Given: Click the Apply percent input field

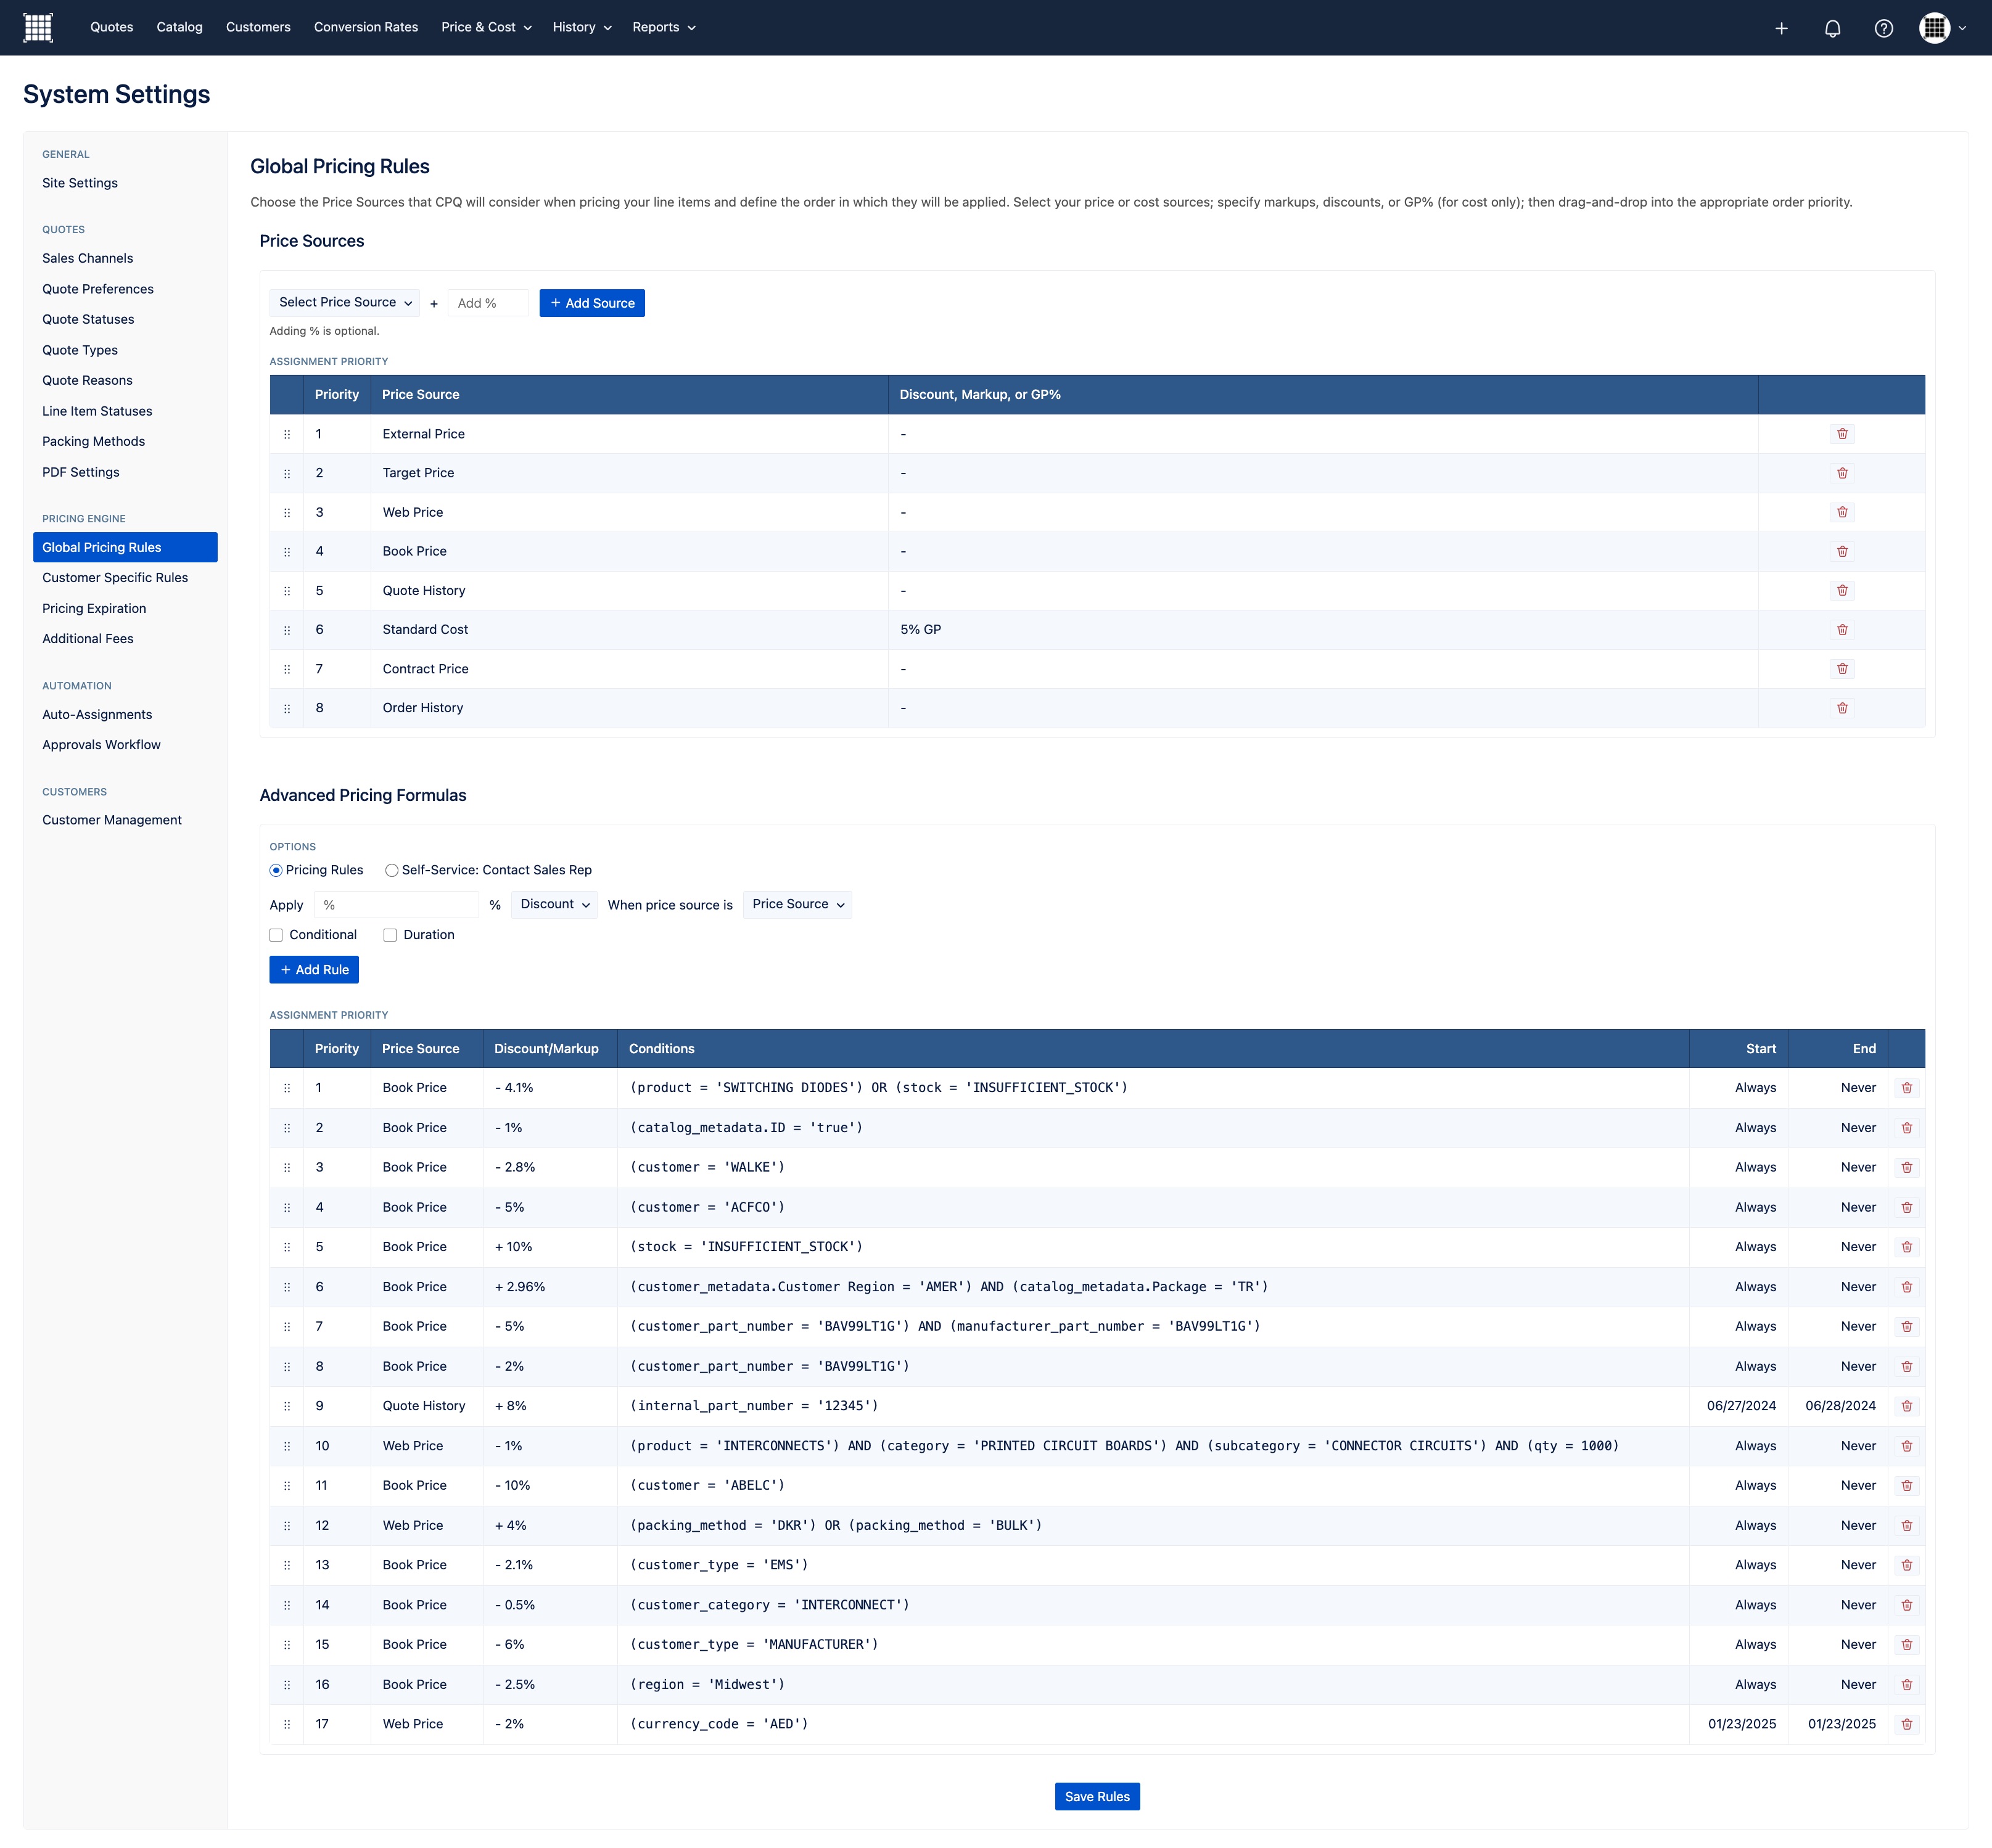Looking at the screenshot, I should tap(396, 905).
